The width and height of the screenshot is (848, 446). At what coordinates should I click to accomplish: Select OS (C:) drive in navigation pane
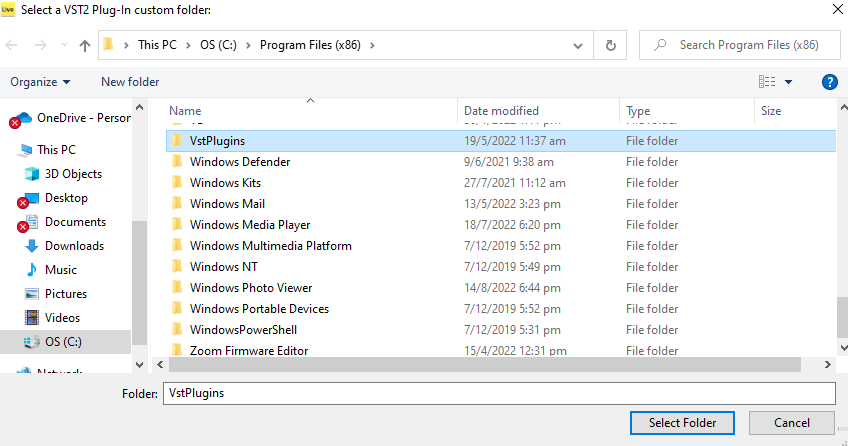coord(65,342)
